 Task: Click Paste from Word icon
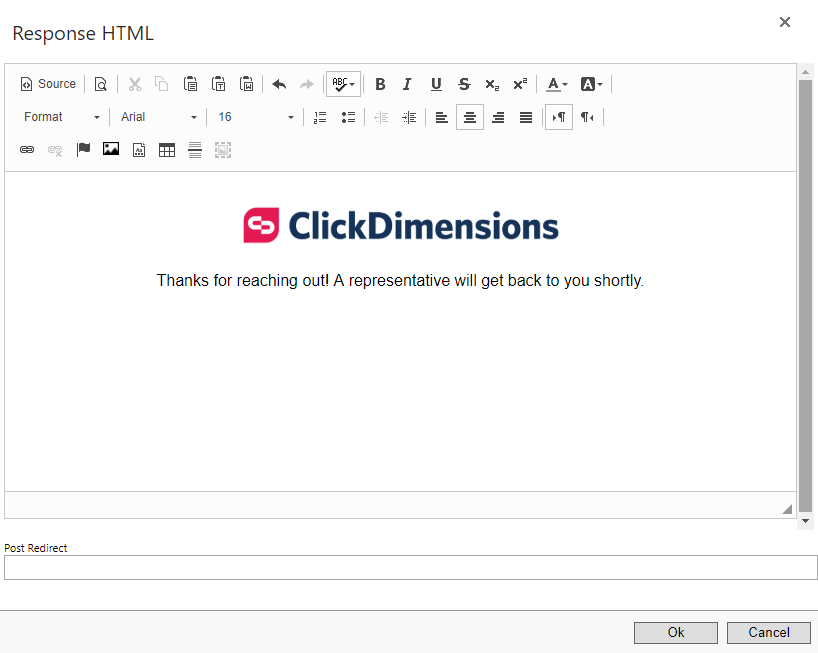(x=246, y=84)
